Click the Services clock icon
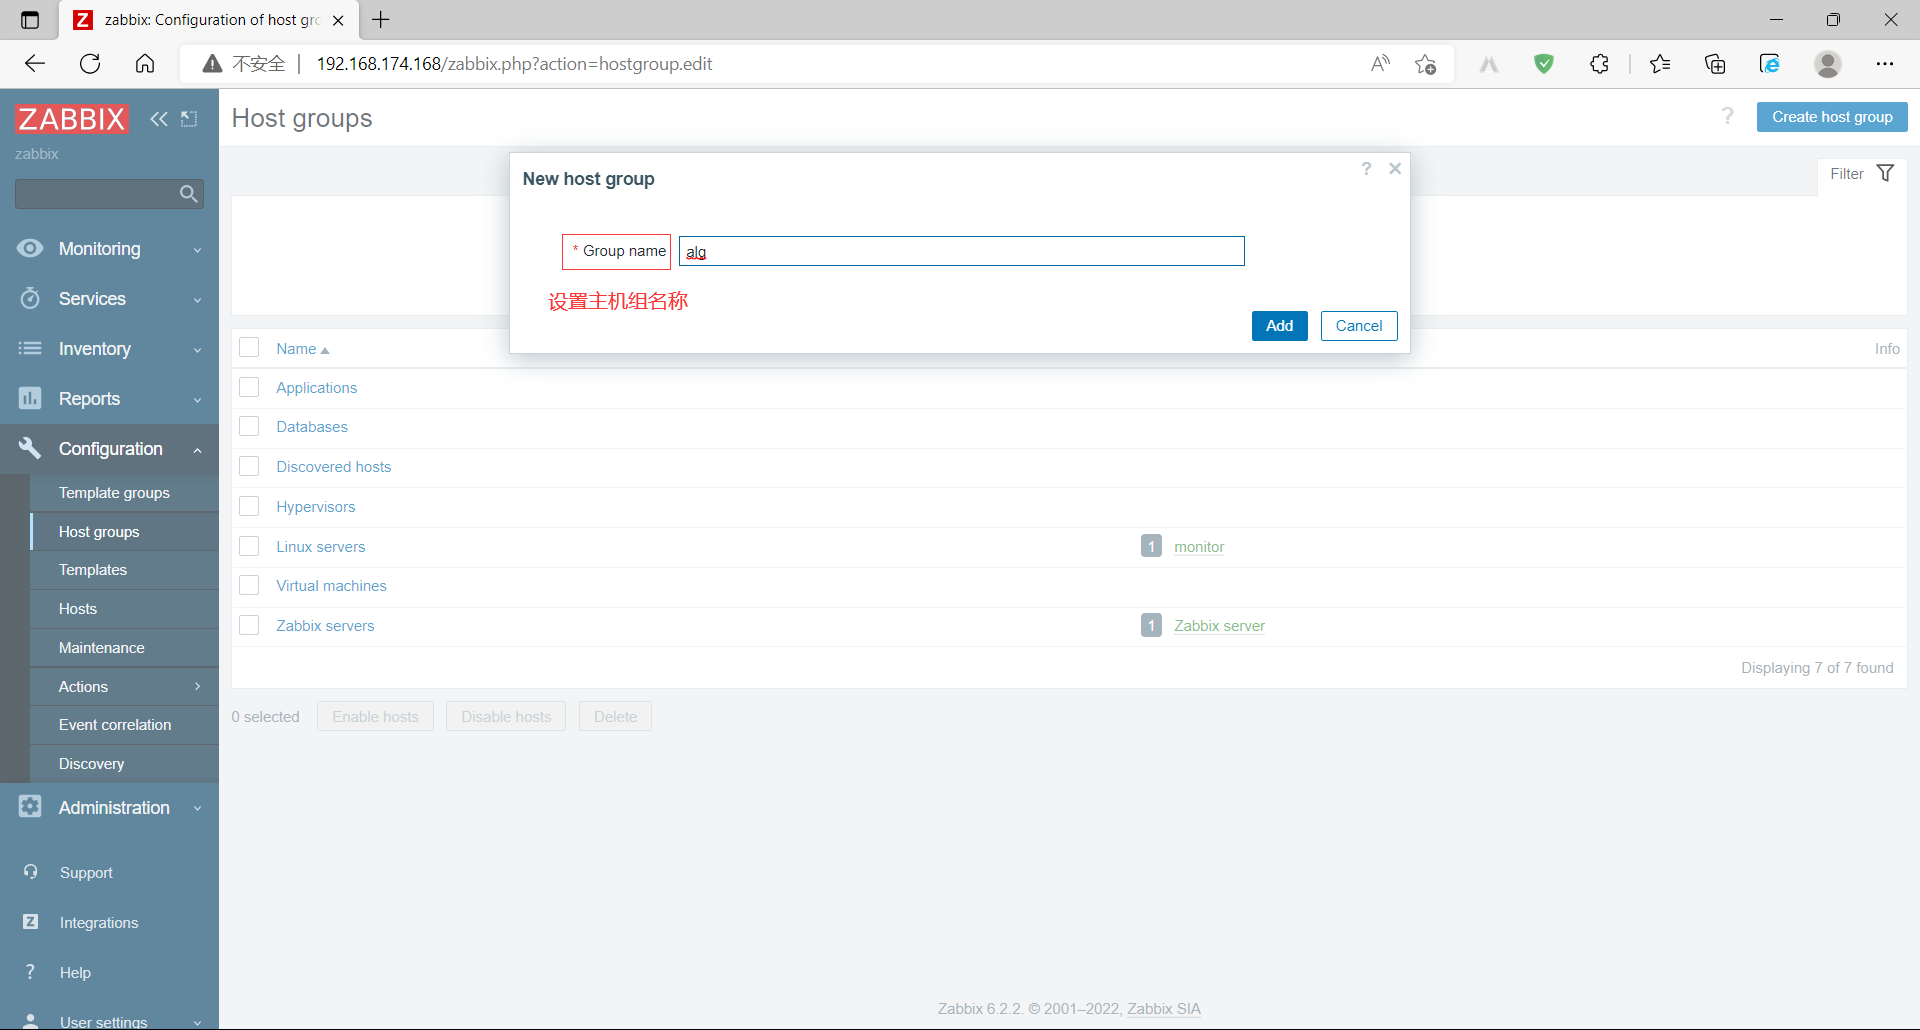Screen dimensions: 1920x1030 click(30, 298)
